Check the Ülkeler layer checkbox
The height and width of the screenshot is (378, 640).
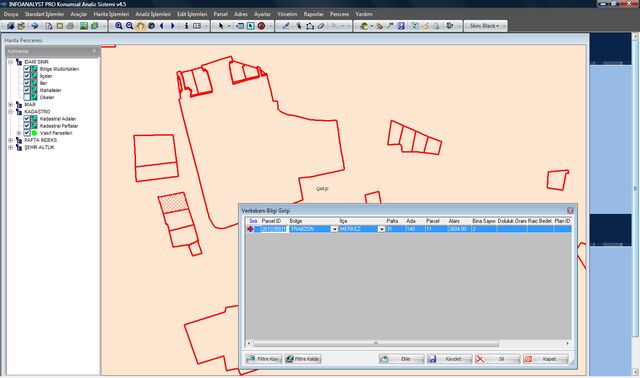pos(27,97)
